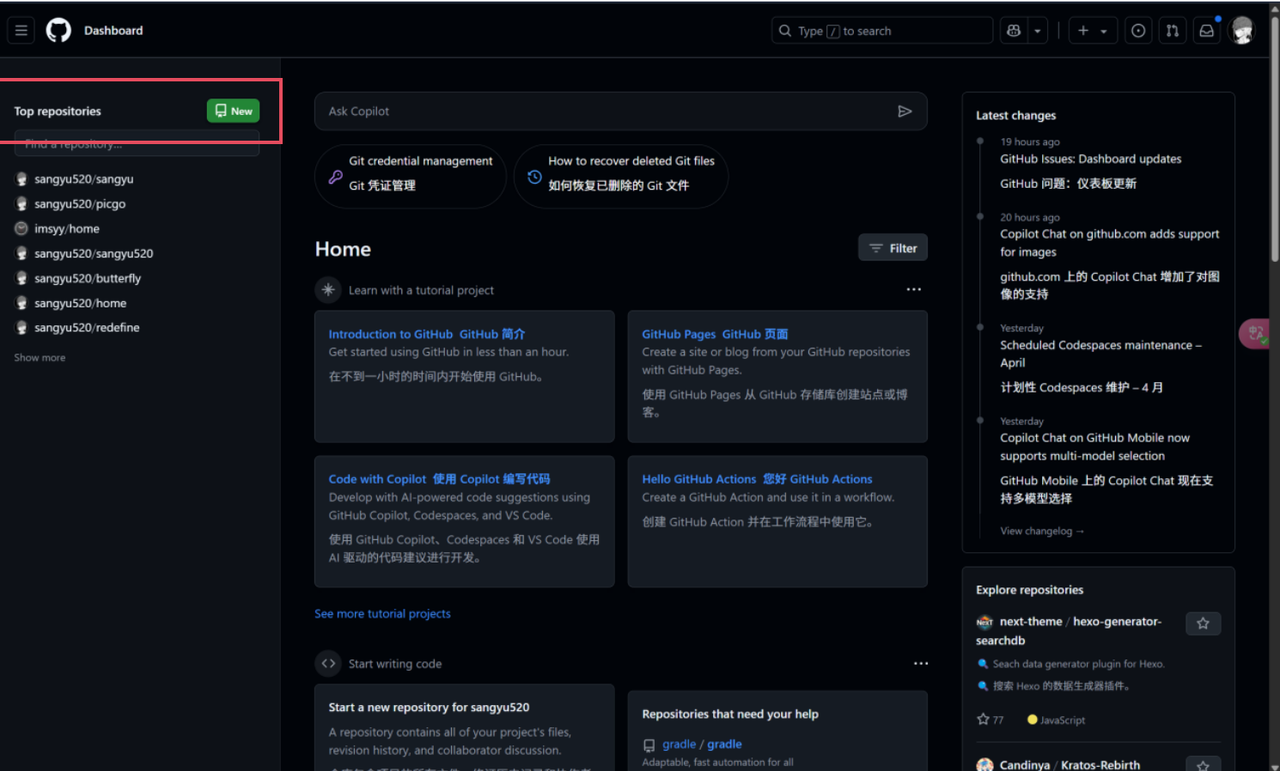1280x771 pixels.
Task: Click View changelog link
Action: pyautogui.click(x=1042, y=531)
